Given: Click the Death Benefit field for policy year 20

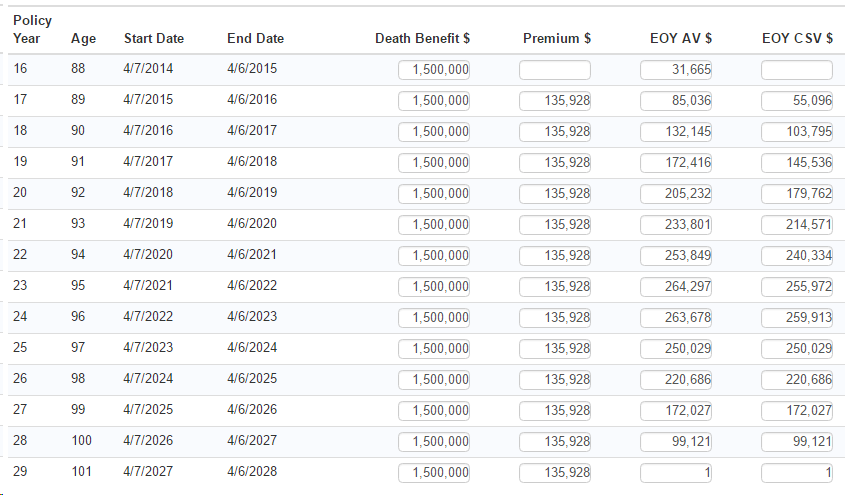Looking at the screenshot, I should coord(434,194).
